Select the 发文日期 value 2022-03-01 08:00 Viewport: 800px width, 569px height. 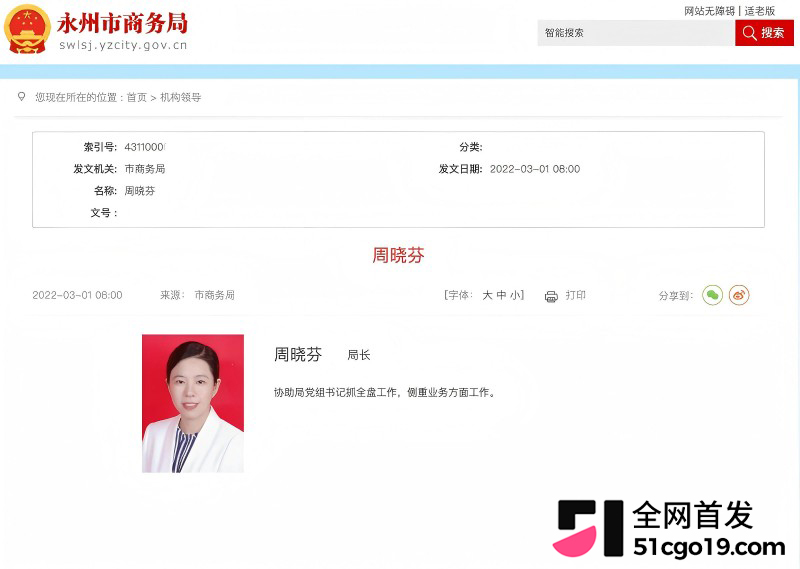[x=535, y=169]
